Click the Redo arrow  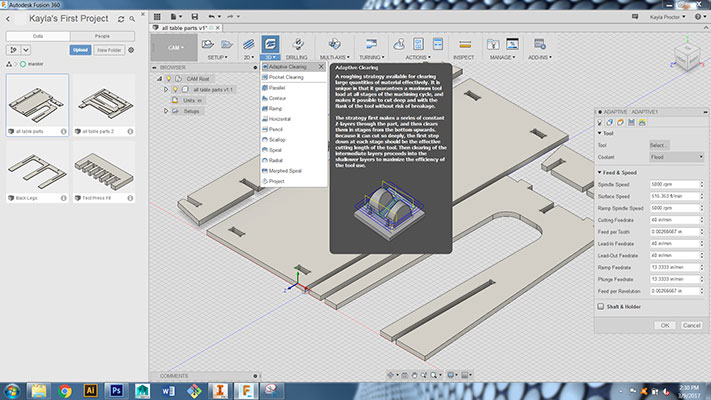click(x=230, y=17)
